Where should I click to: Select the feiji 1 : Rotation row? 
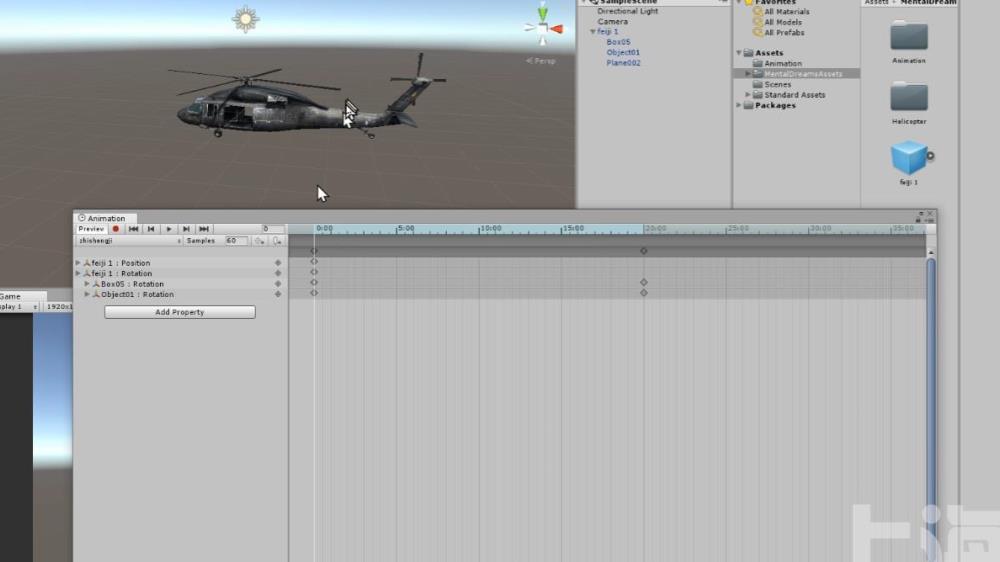tap(180, 273)
